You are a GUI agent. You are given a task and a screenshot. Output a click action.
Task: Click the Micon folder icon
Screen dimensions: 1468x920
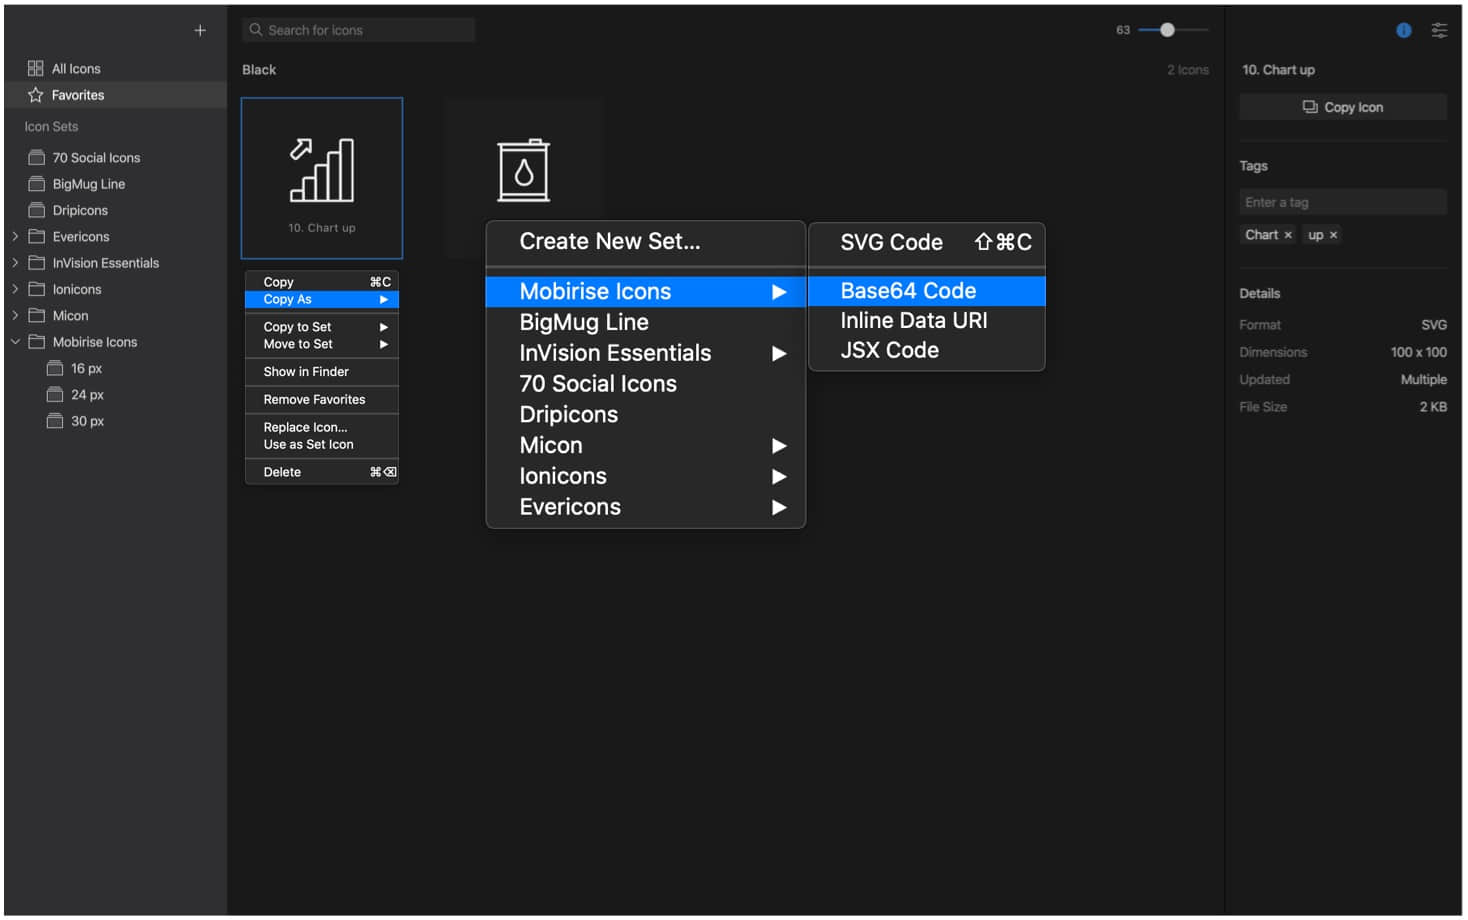pyautogui.click(x=37, y=315)
